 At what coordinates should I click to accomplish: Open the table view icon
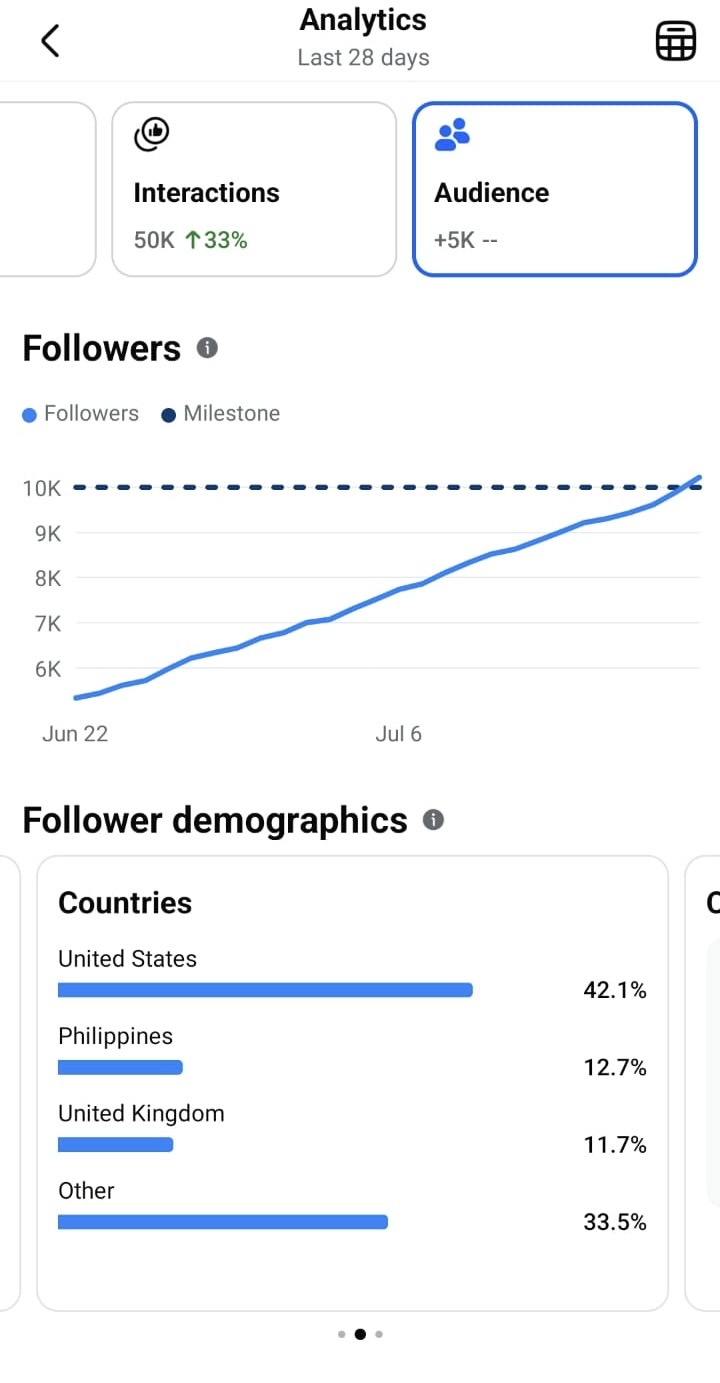click(x=675, y=41)
